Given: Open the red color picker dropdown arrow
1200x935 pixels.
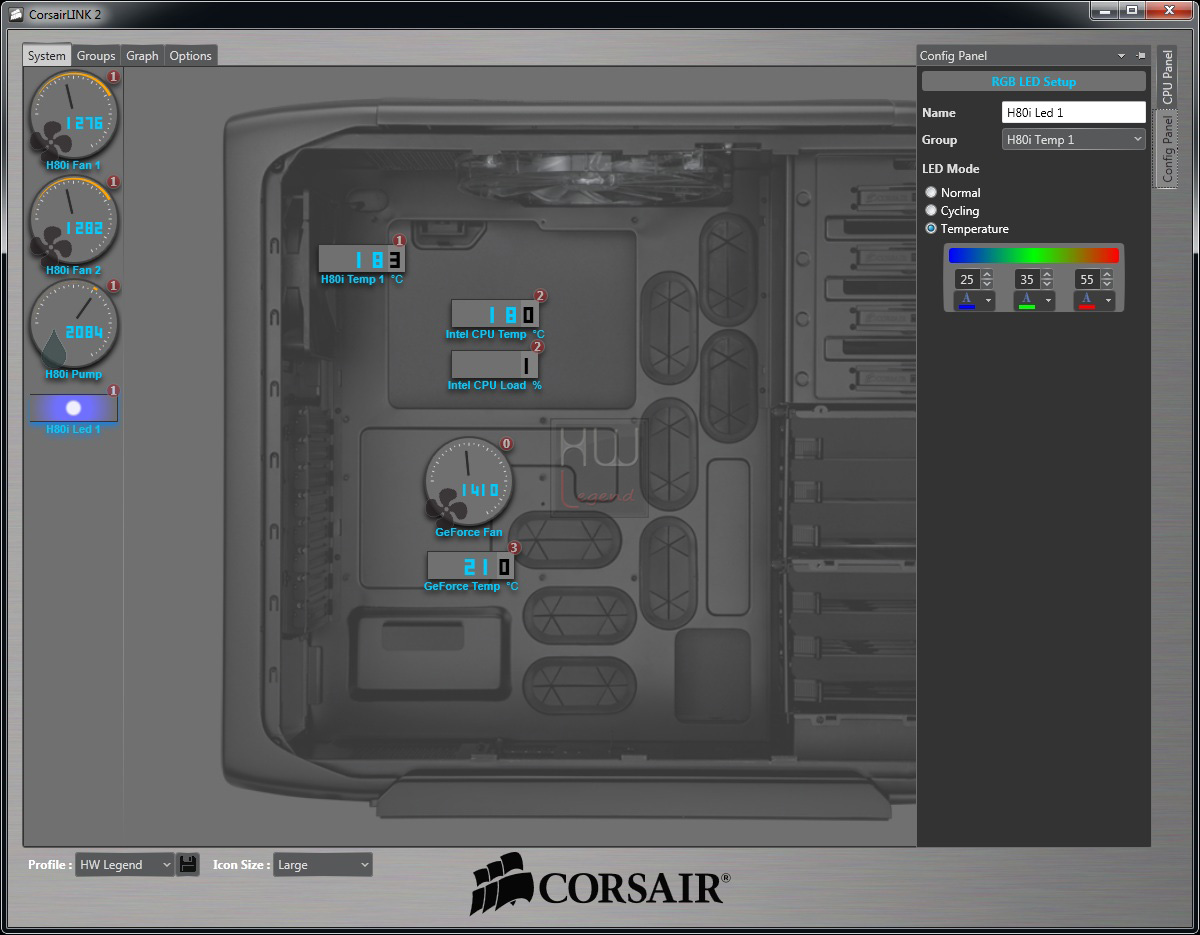Looking at the screenshot, I should [x=1108, y=301].
